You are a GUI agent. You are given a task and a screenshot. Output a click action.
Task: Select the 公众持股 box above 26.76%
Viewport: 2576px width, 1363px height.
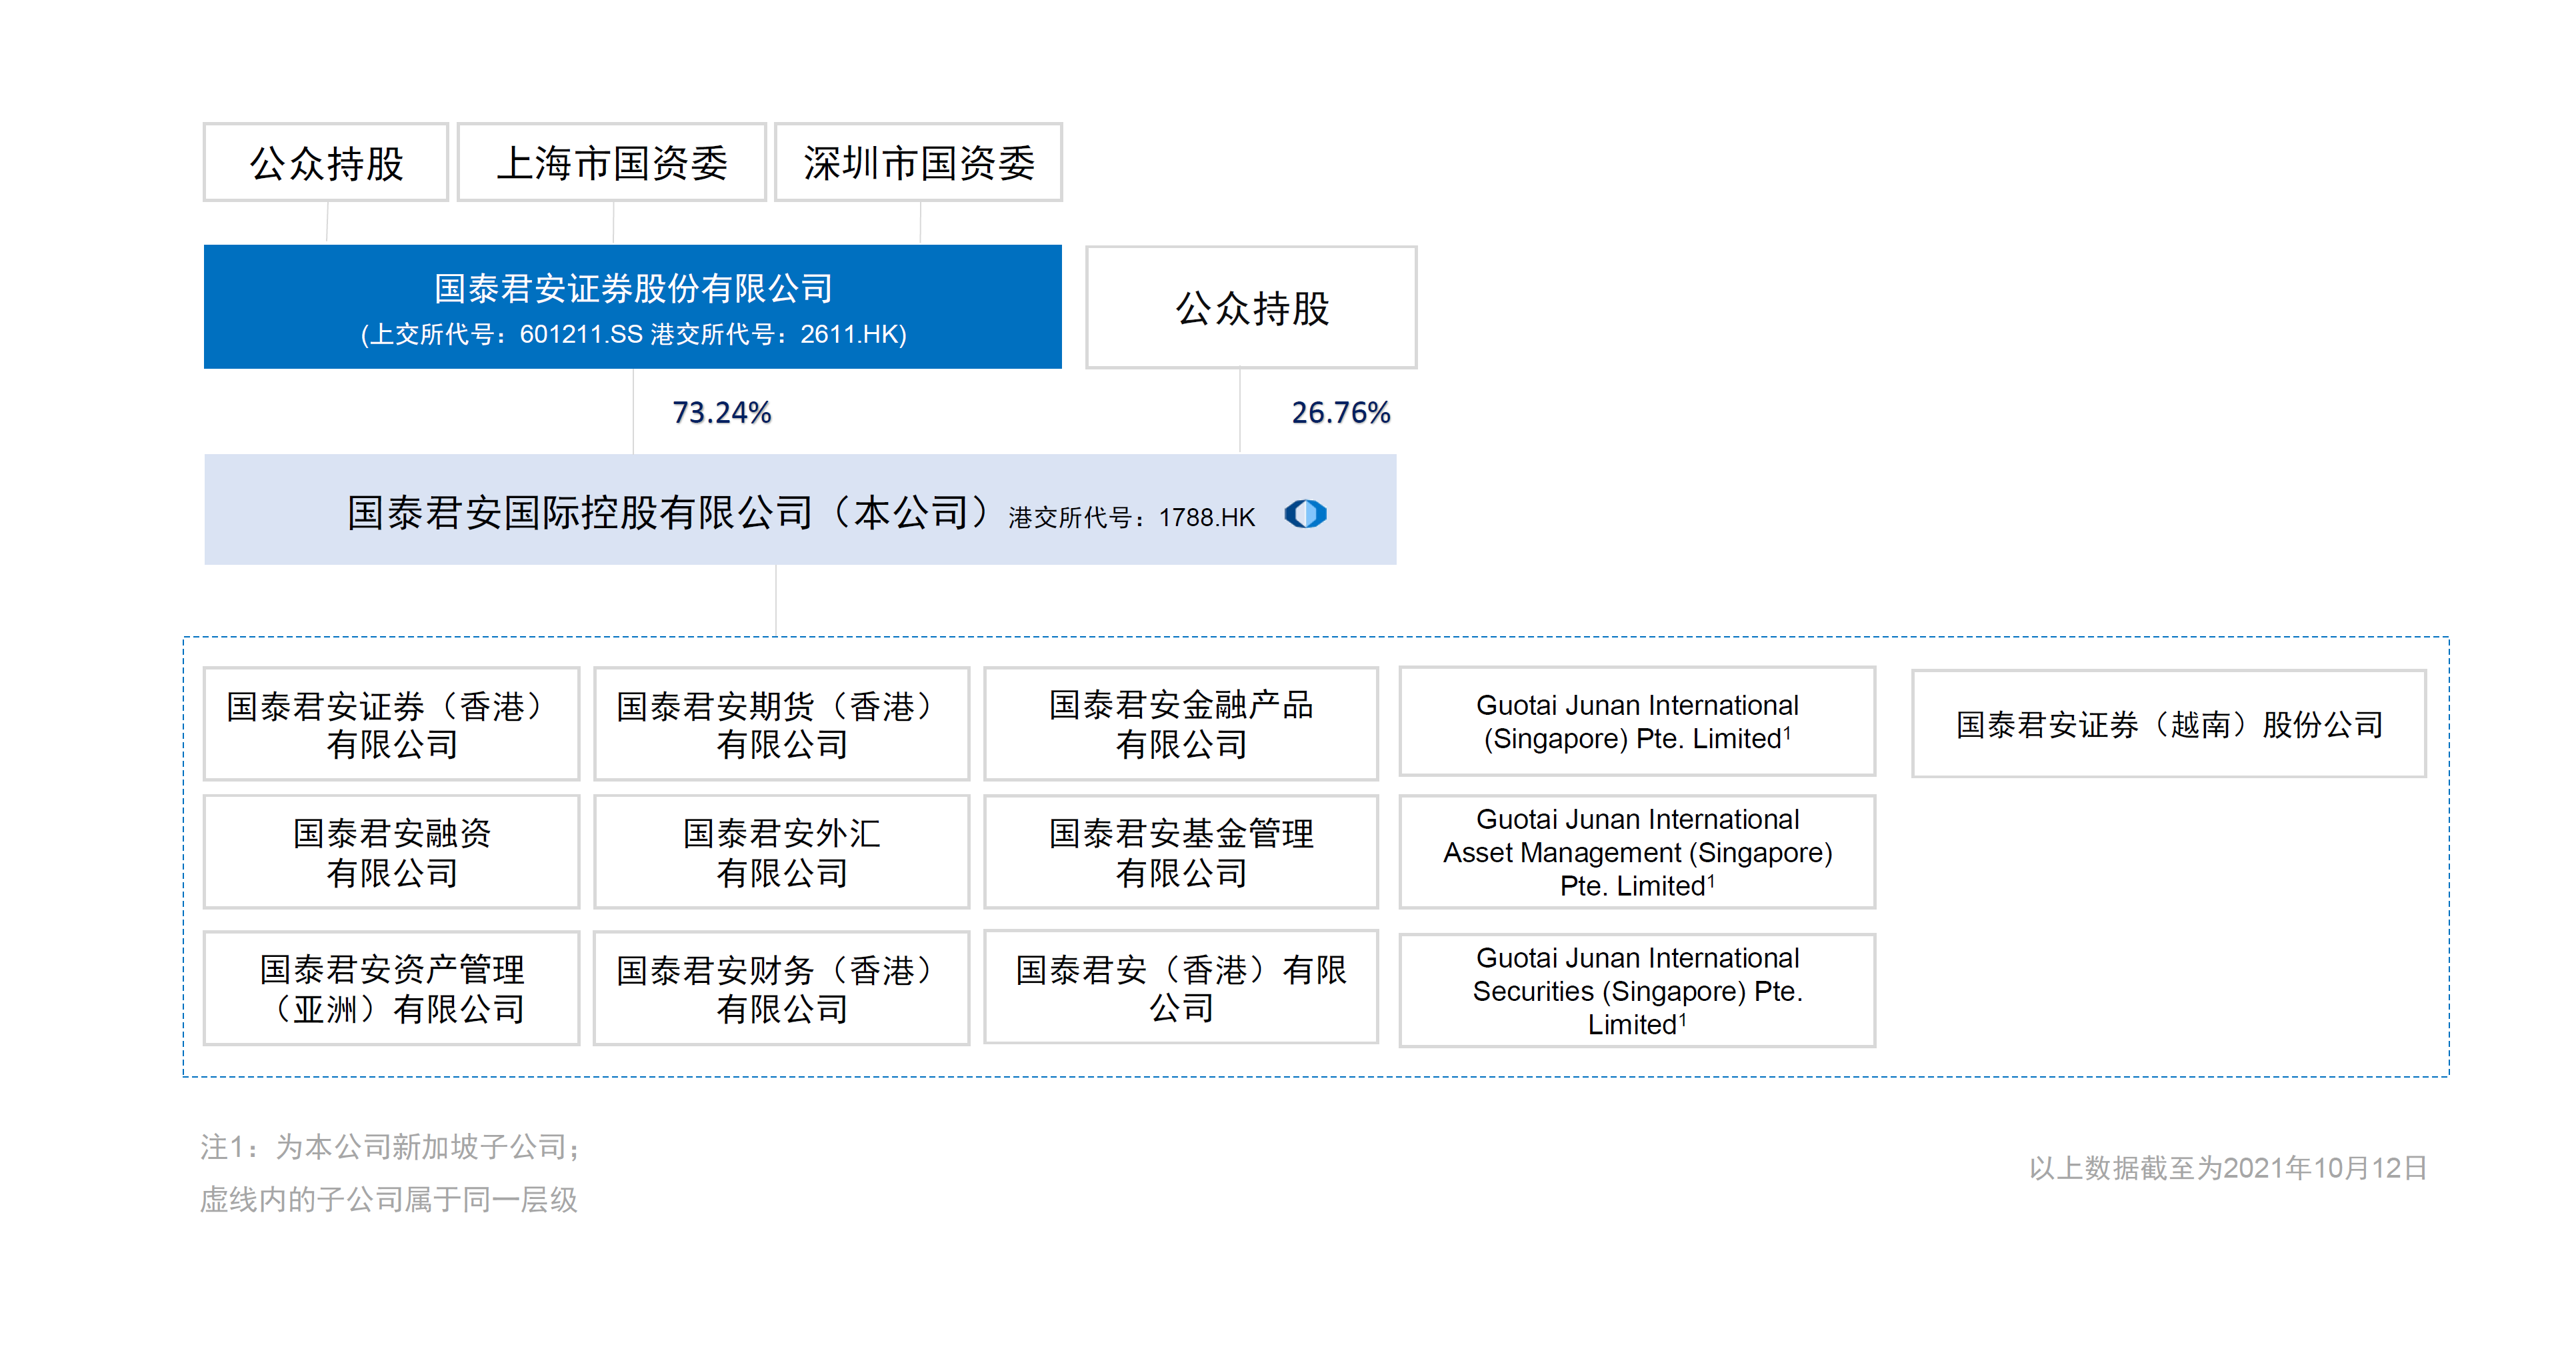point(1251,307)
